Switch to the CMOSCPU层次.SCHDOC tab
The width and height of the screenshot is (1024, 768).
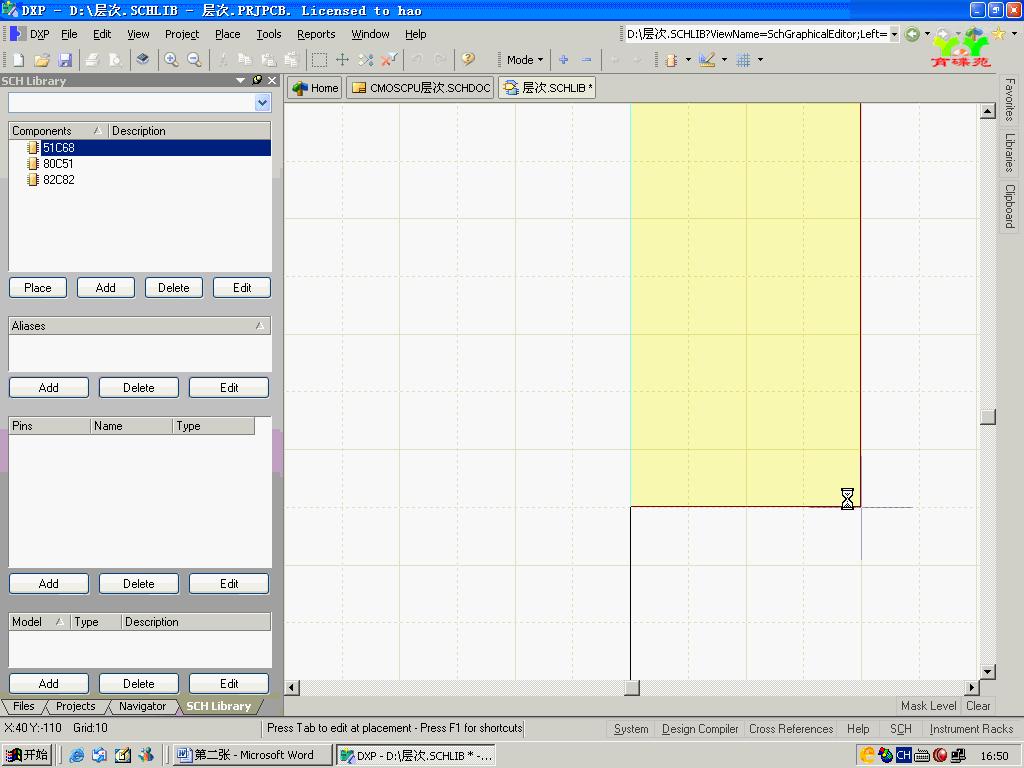421,88
